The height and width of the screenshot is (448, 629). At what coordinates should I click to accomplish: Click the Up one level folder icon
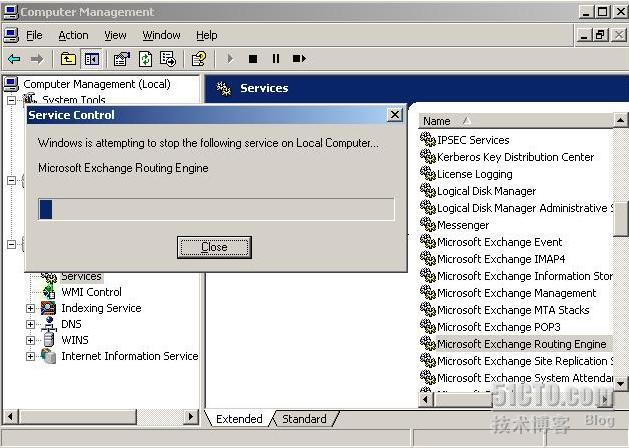[x=68, y=59]
